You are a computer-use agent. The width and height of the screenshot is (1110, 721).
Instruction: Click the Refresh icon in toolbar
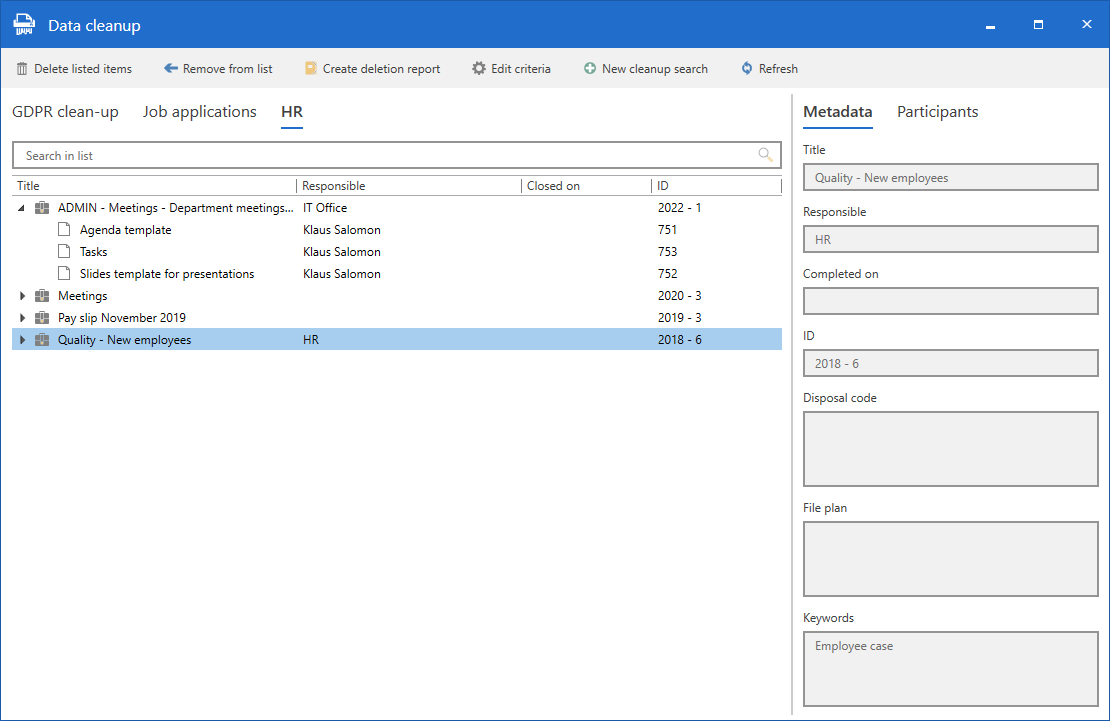pyautogui.click(x=747, y=69)
